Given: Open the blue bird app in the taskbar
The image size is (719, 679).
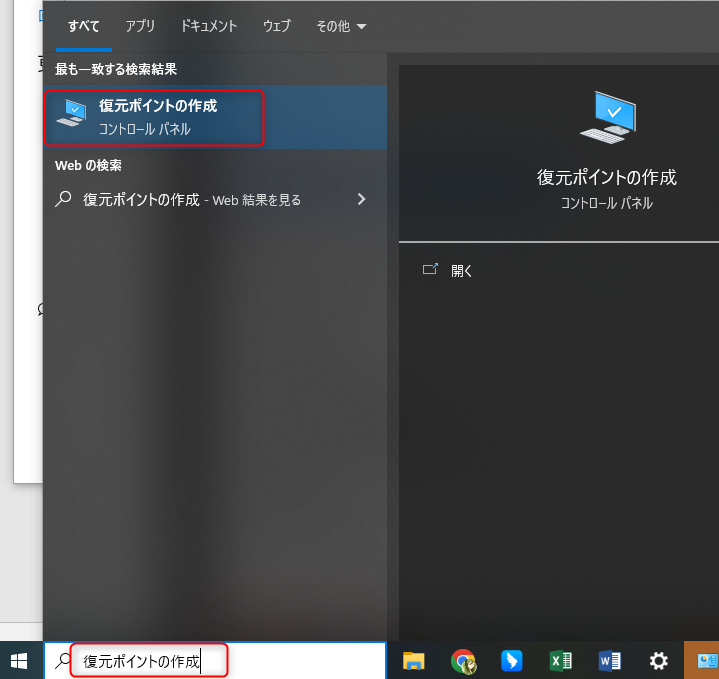Looking at the screenshot, I should (512, 661).
